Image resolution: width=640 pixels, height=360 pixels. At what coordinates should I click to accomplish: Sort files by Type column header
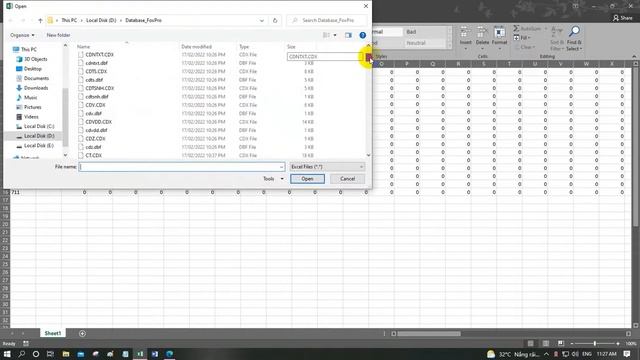pos(244,47)
